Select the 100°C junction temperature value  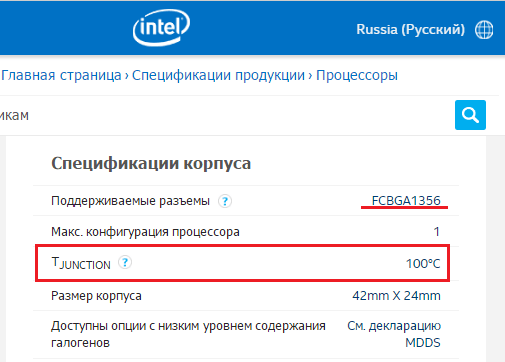pyautogui.click(x=423, y=264)
